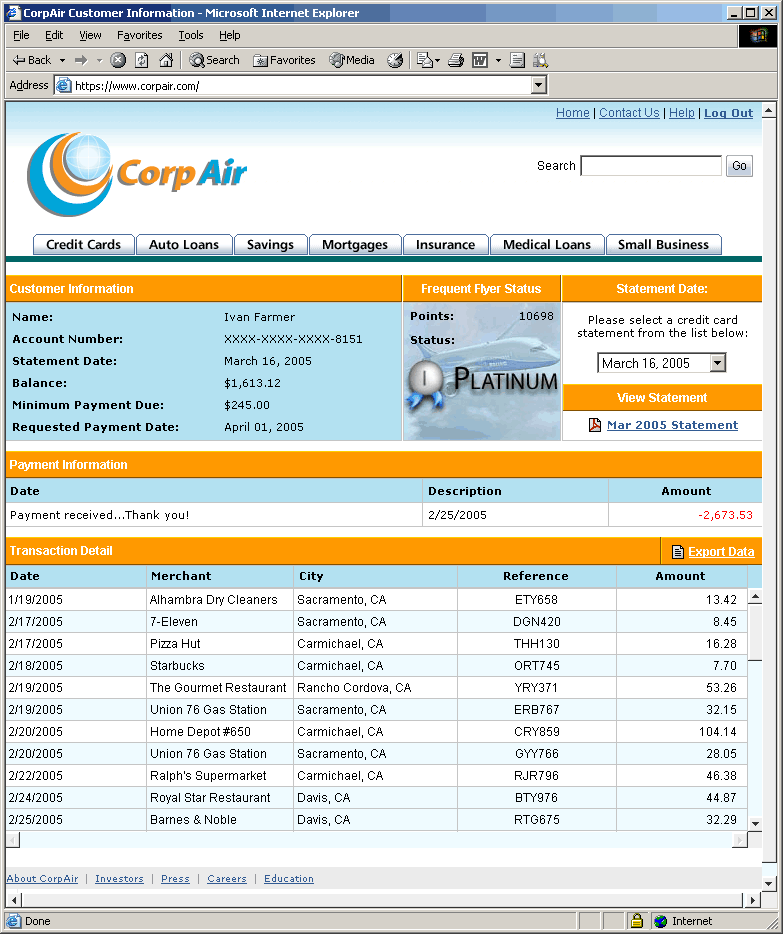Click the Edit with Word icon
The width and height of the screenshot is (783, 934).
click(x=480, y=60)
